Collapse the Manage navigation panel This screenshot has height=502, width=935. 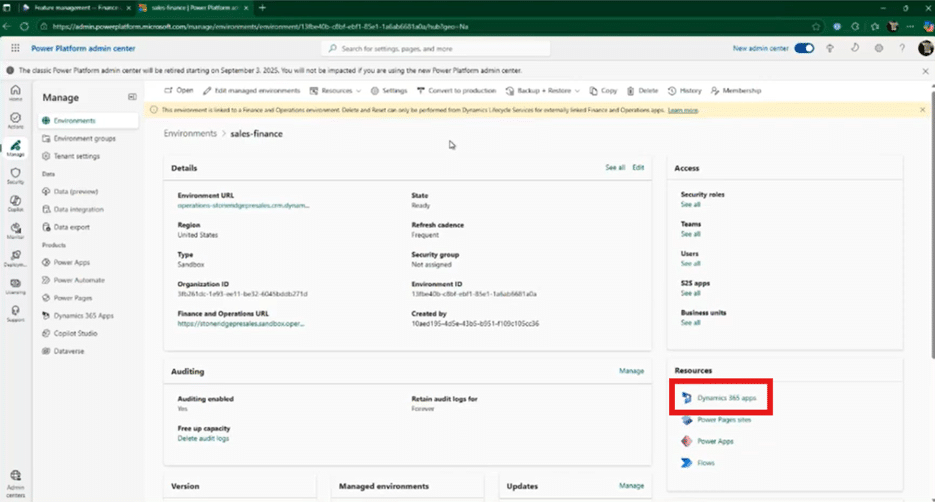pos(132,97)
